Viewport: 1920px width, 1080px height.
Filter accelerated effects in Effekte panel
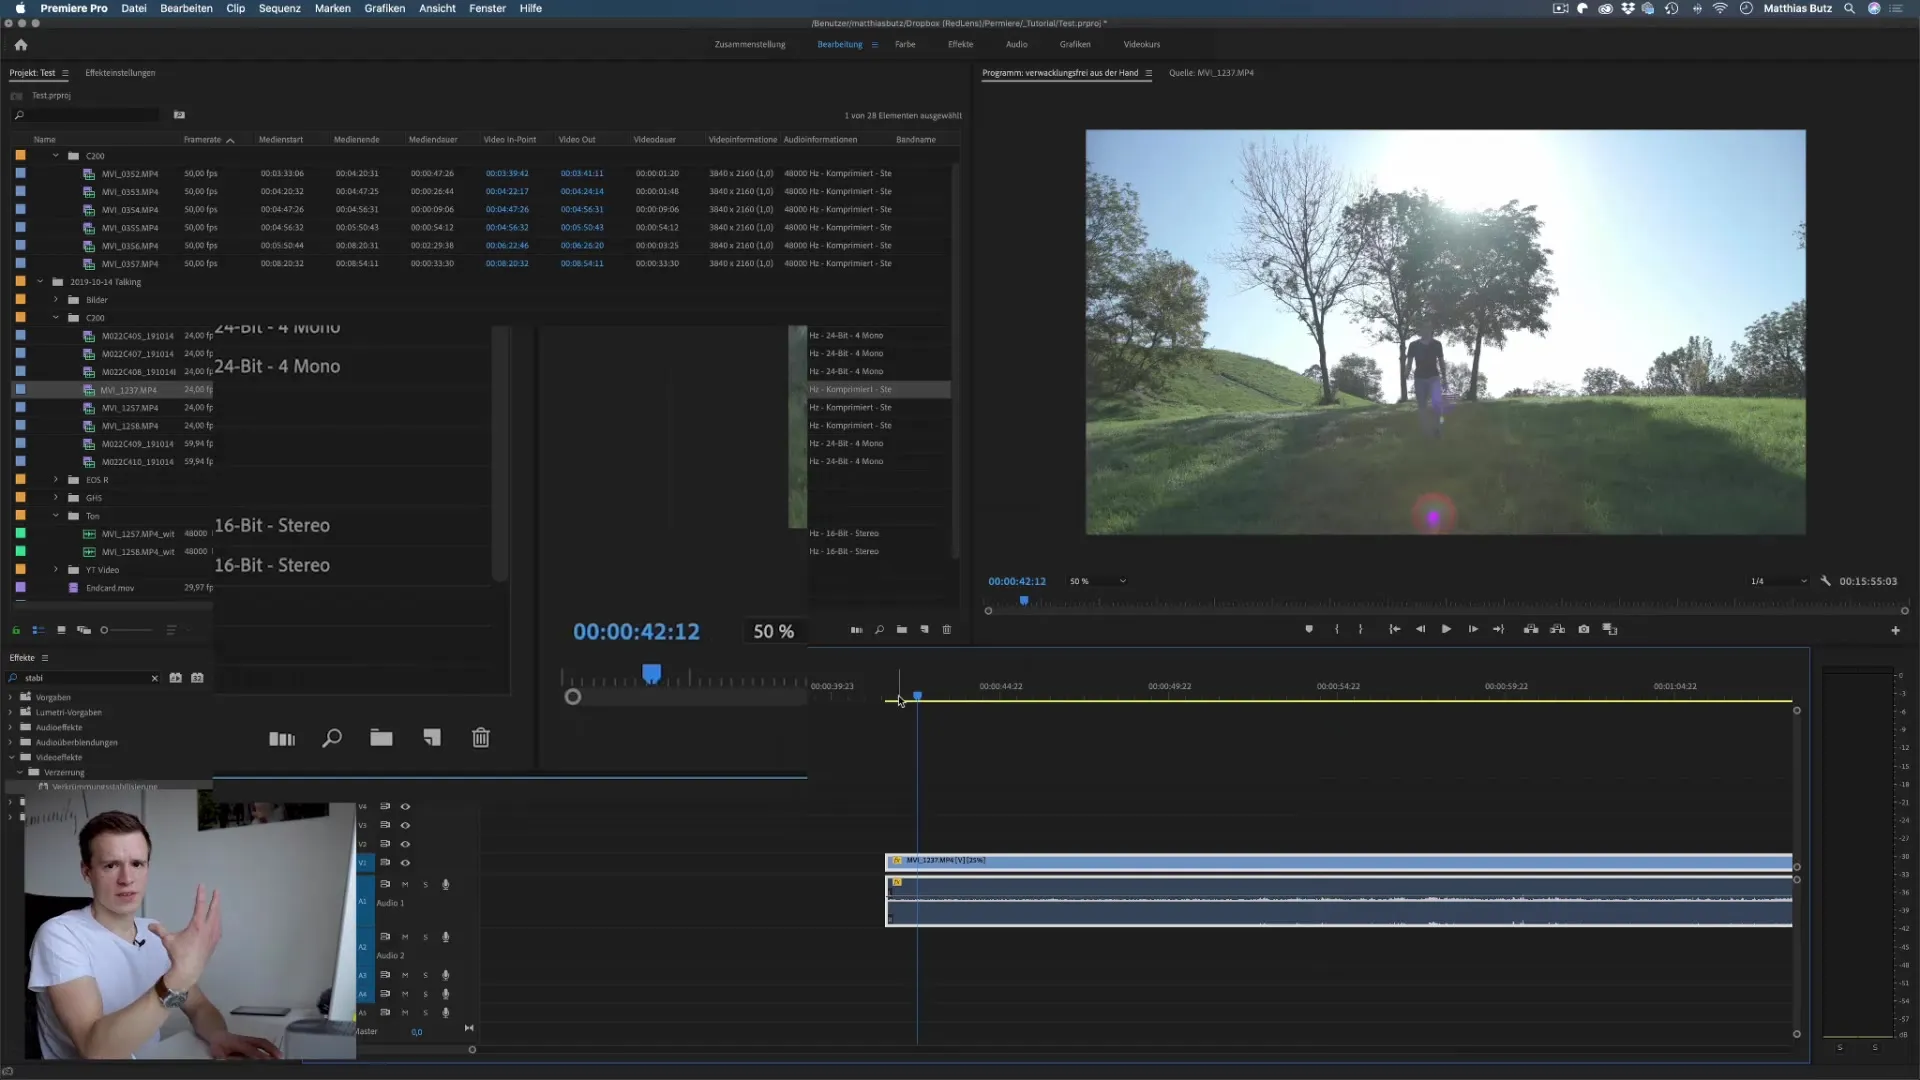coord(175,678)
